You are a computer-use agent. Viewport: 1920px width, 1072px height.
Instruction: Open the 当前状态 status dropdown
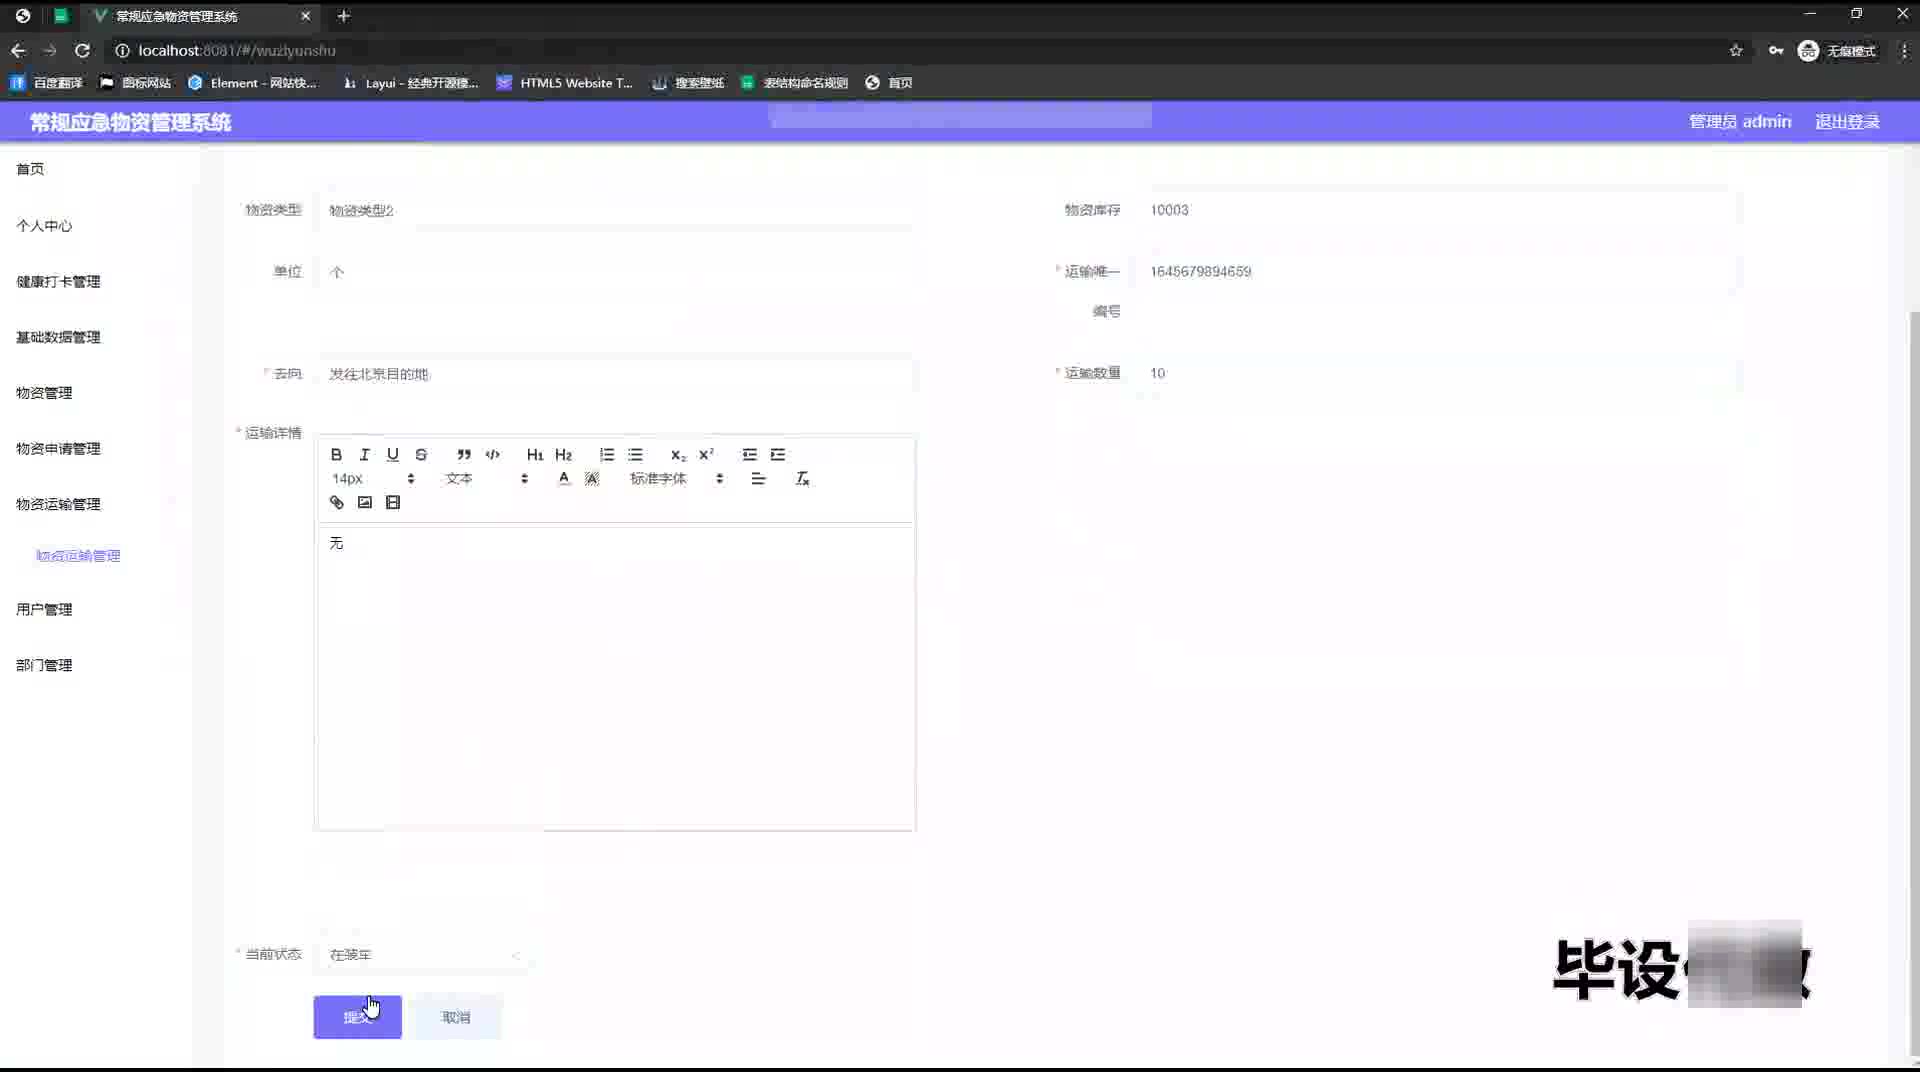tap(424, 955)
